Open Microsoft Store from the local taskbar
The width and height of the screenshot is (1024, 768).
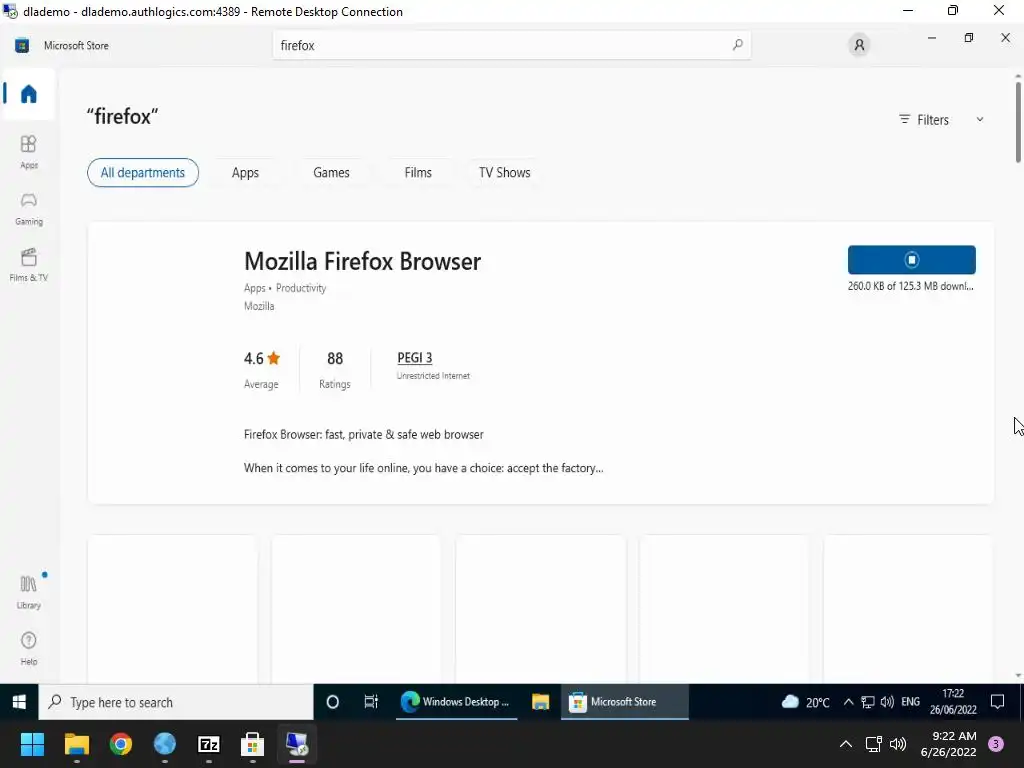[252, 744]
